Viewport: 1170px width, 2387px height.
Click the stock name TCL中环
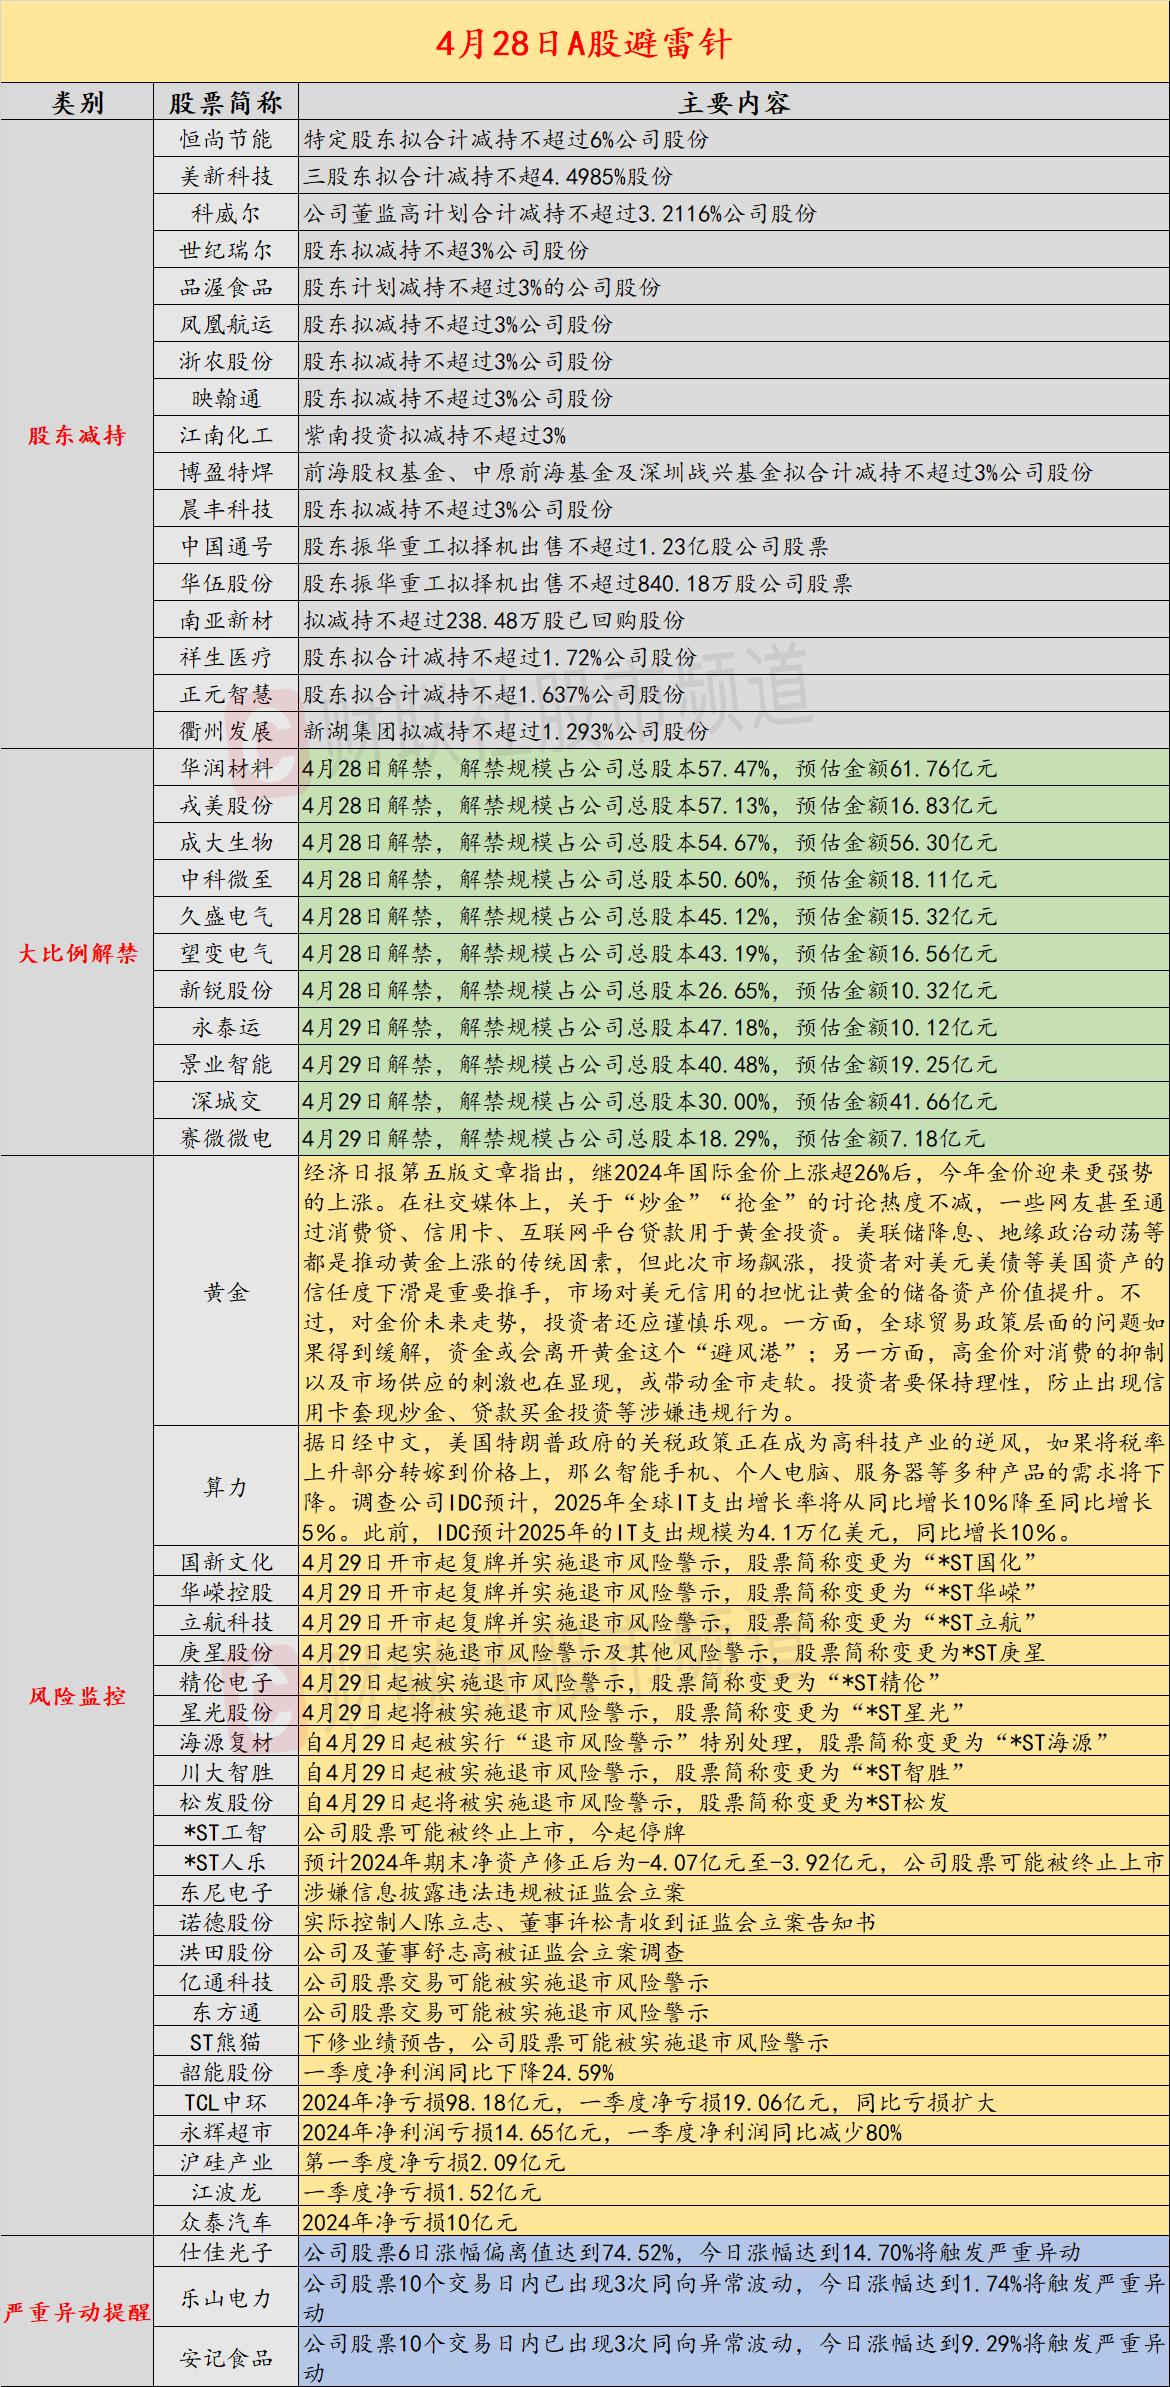226,2102
